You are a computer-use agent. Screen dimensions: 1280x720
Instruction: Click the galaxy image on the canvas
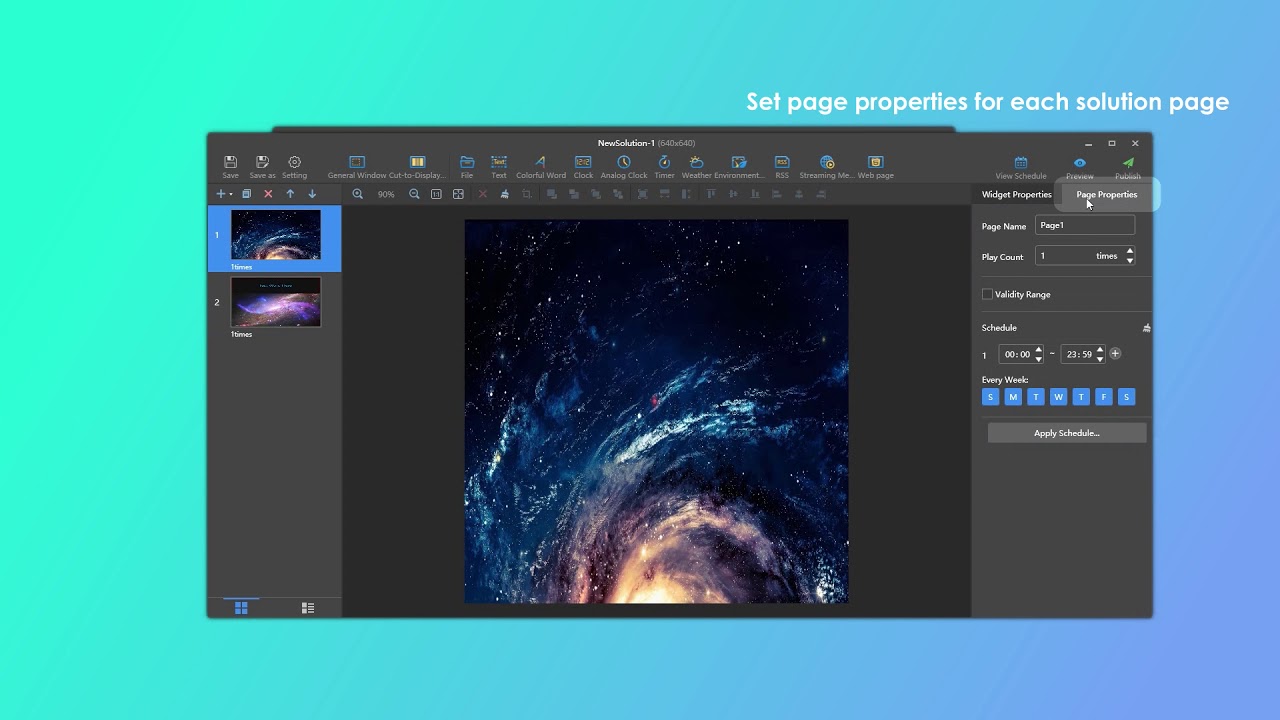pyautogui.click(x=656, y=411)
